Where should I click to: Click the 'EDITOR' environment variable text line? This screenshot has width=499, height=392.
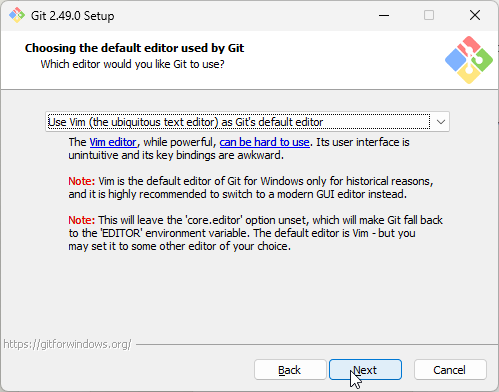[242, 233]
